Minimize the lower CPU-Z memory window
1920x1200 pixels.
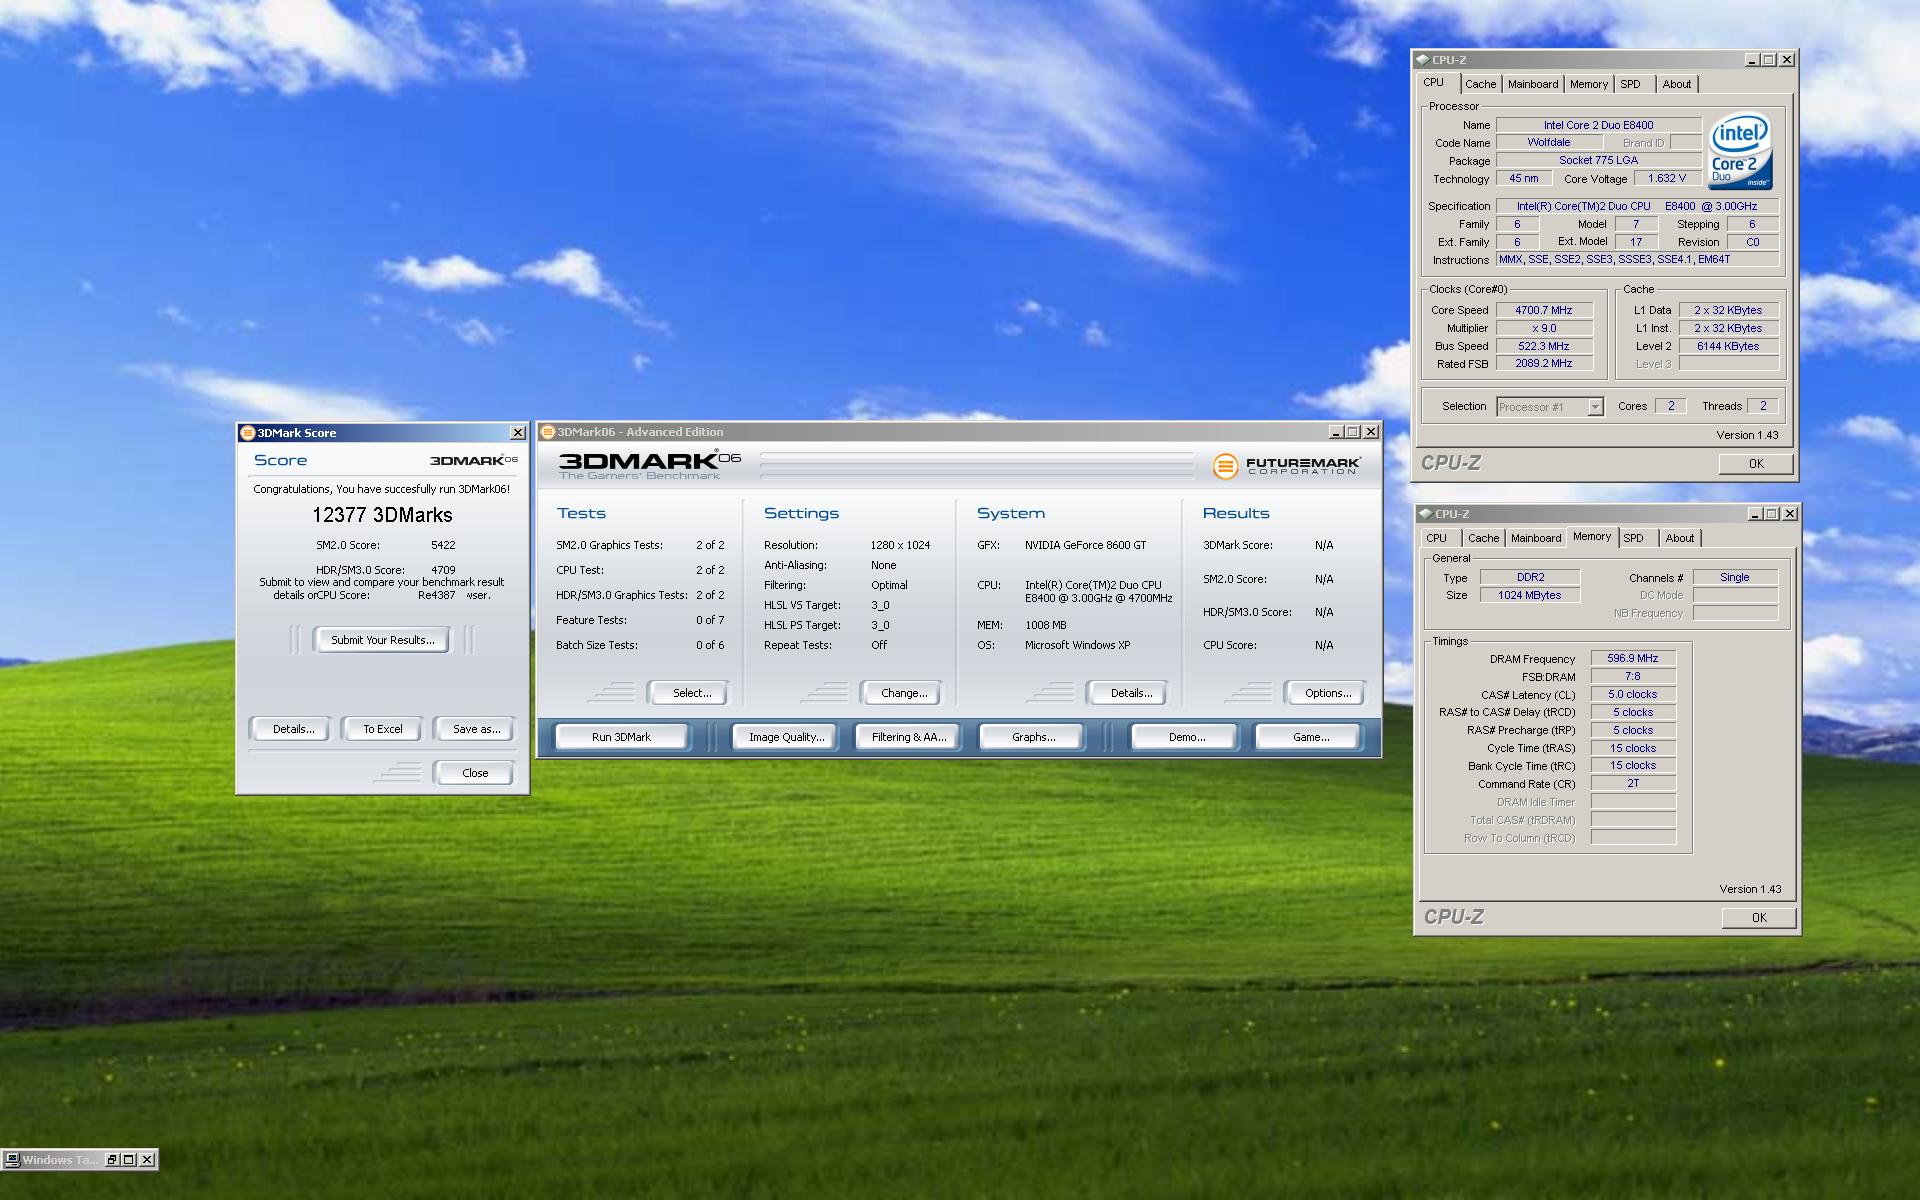[1755, 514]
